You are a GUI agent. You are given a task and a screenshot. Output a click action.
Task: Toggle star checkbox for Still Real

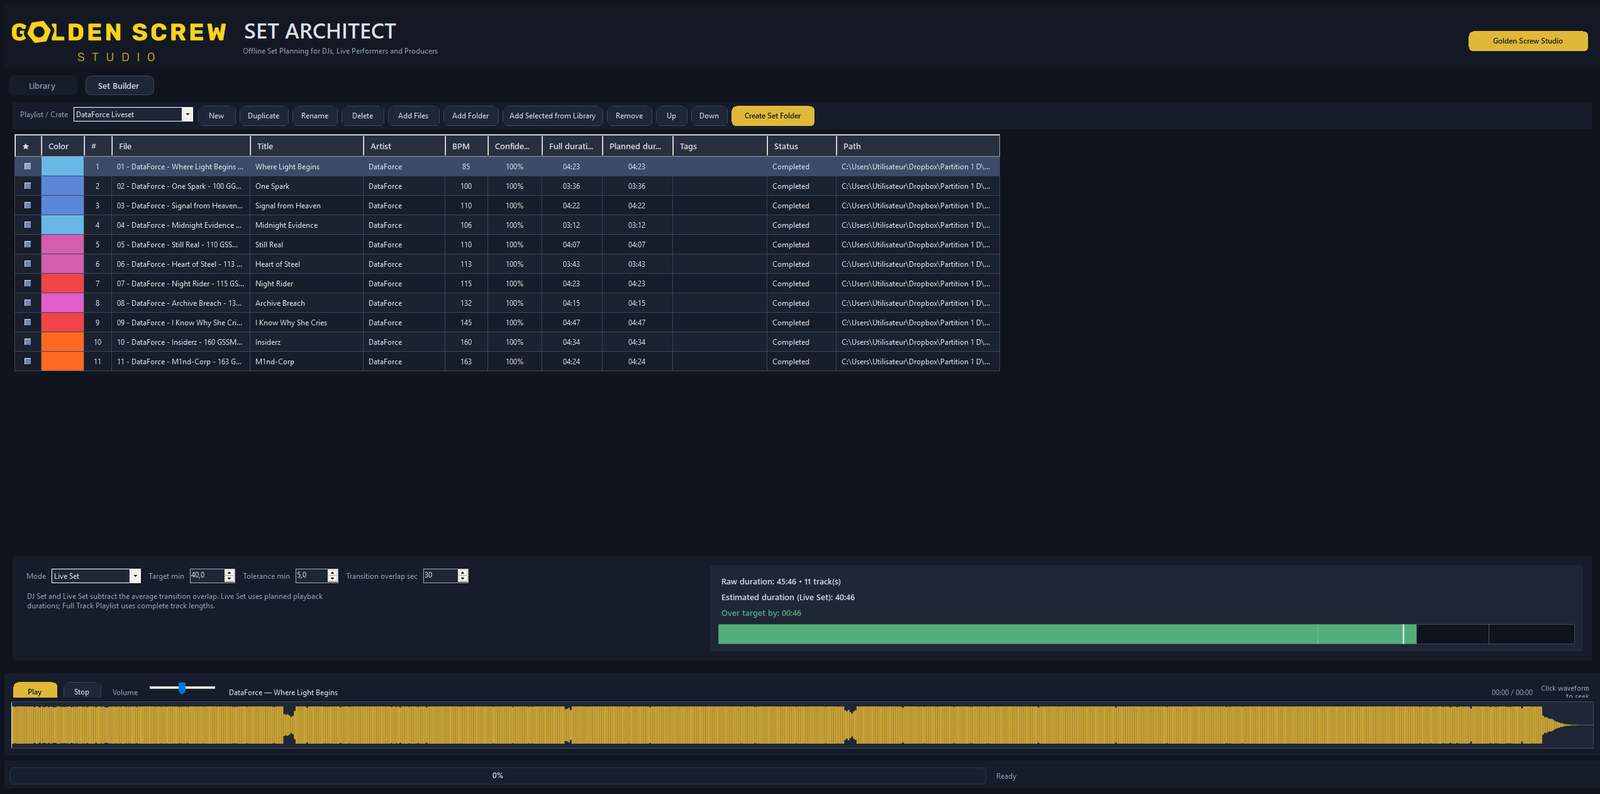tap(27, 245)
